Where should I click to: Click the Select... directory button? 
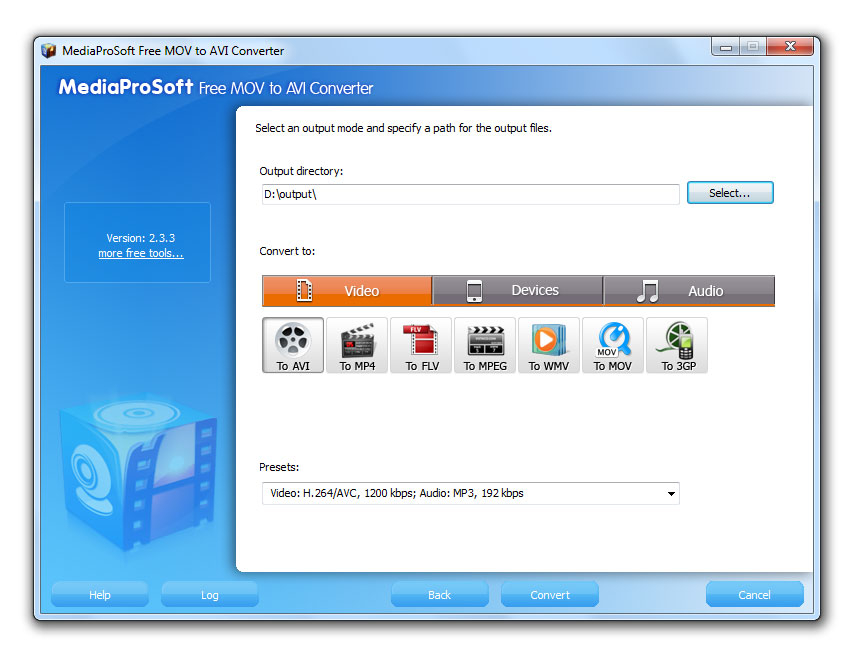tap(730, 193)
